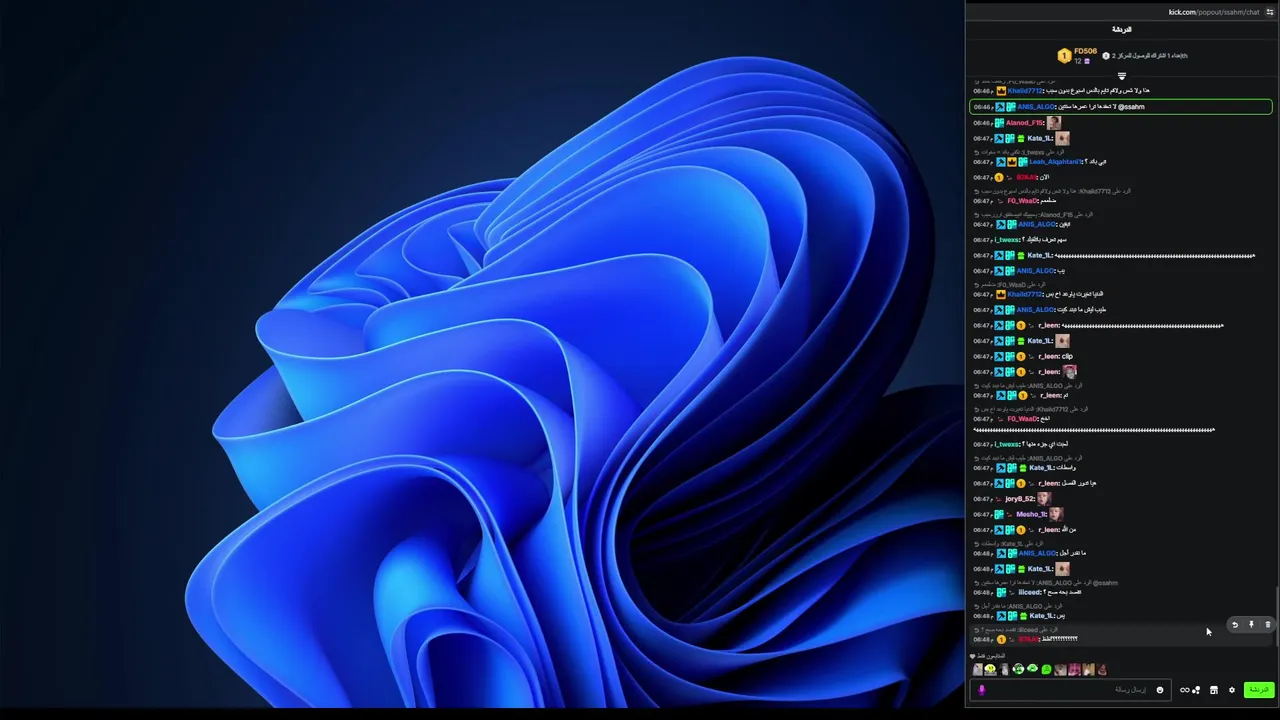Click the heart subscribers-only label above emotes
The image size is (1280, 720).
tap(988, 656)
